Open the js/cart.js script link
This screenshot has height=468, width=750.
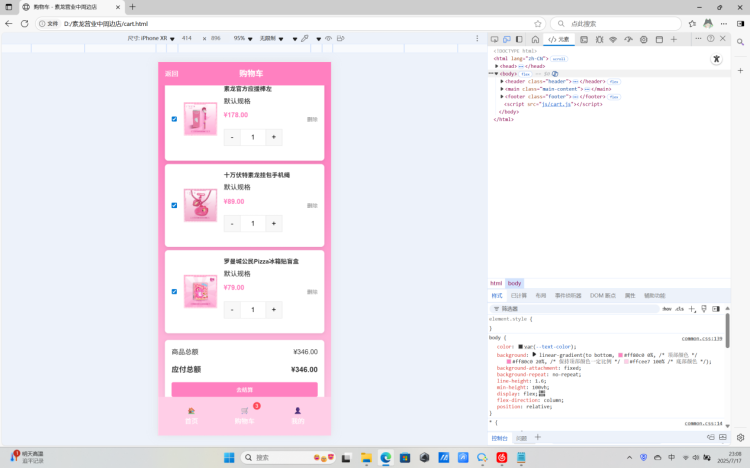pos(556,104)
